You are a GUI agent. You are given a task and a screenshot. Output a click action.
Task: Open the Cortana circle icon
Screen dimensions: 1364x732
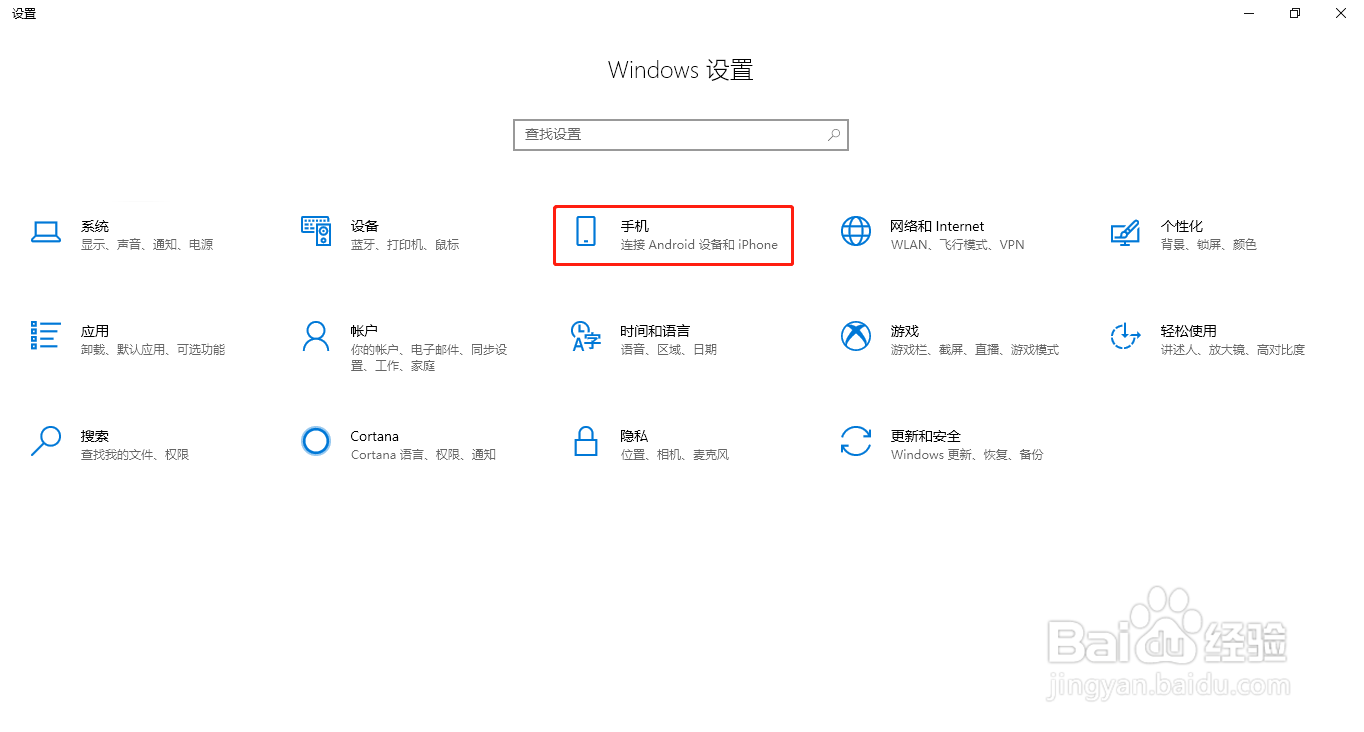(x=316, y=441)
